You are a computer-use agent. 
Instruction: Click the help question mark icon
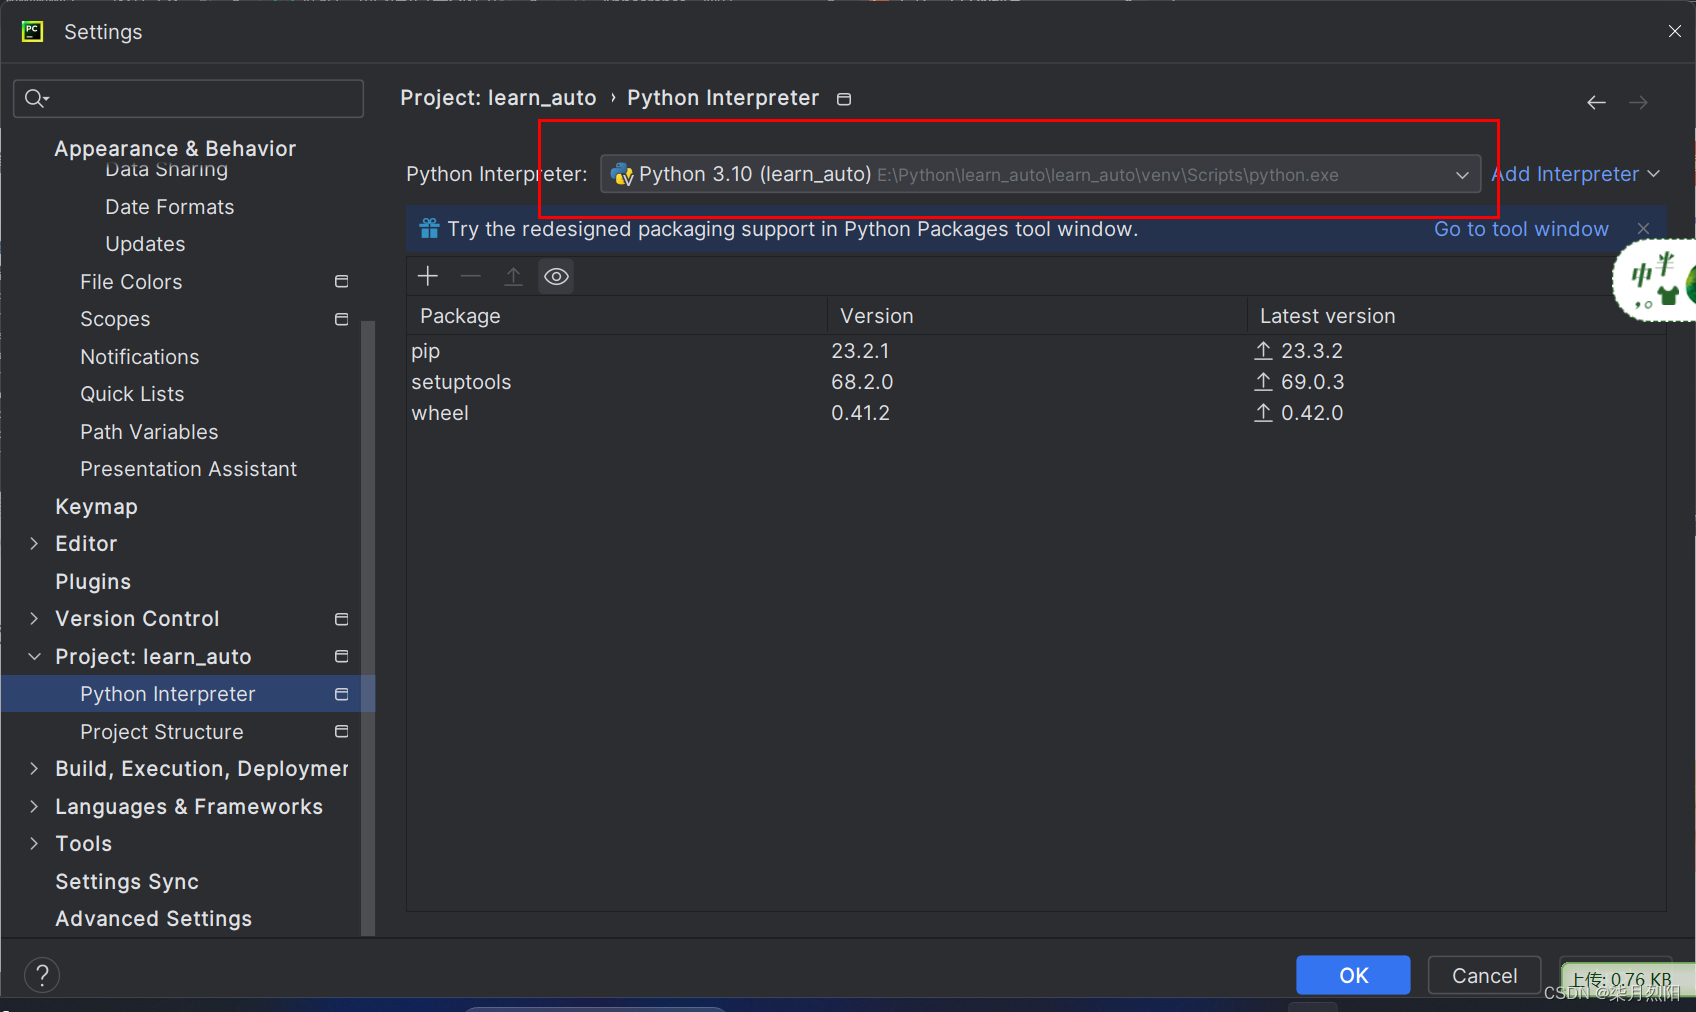coord(42,975)
